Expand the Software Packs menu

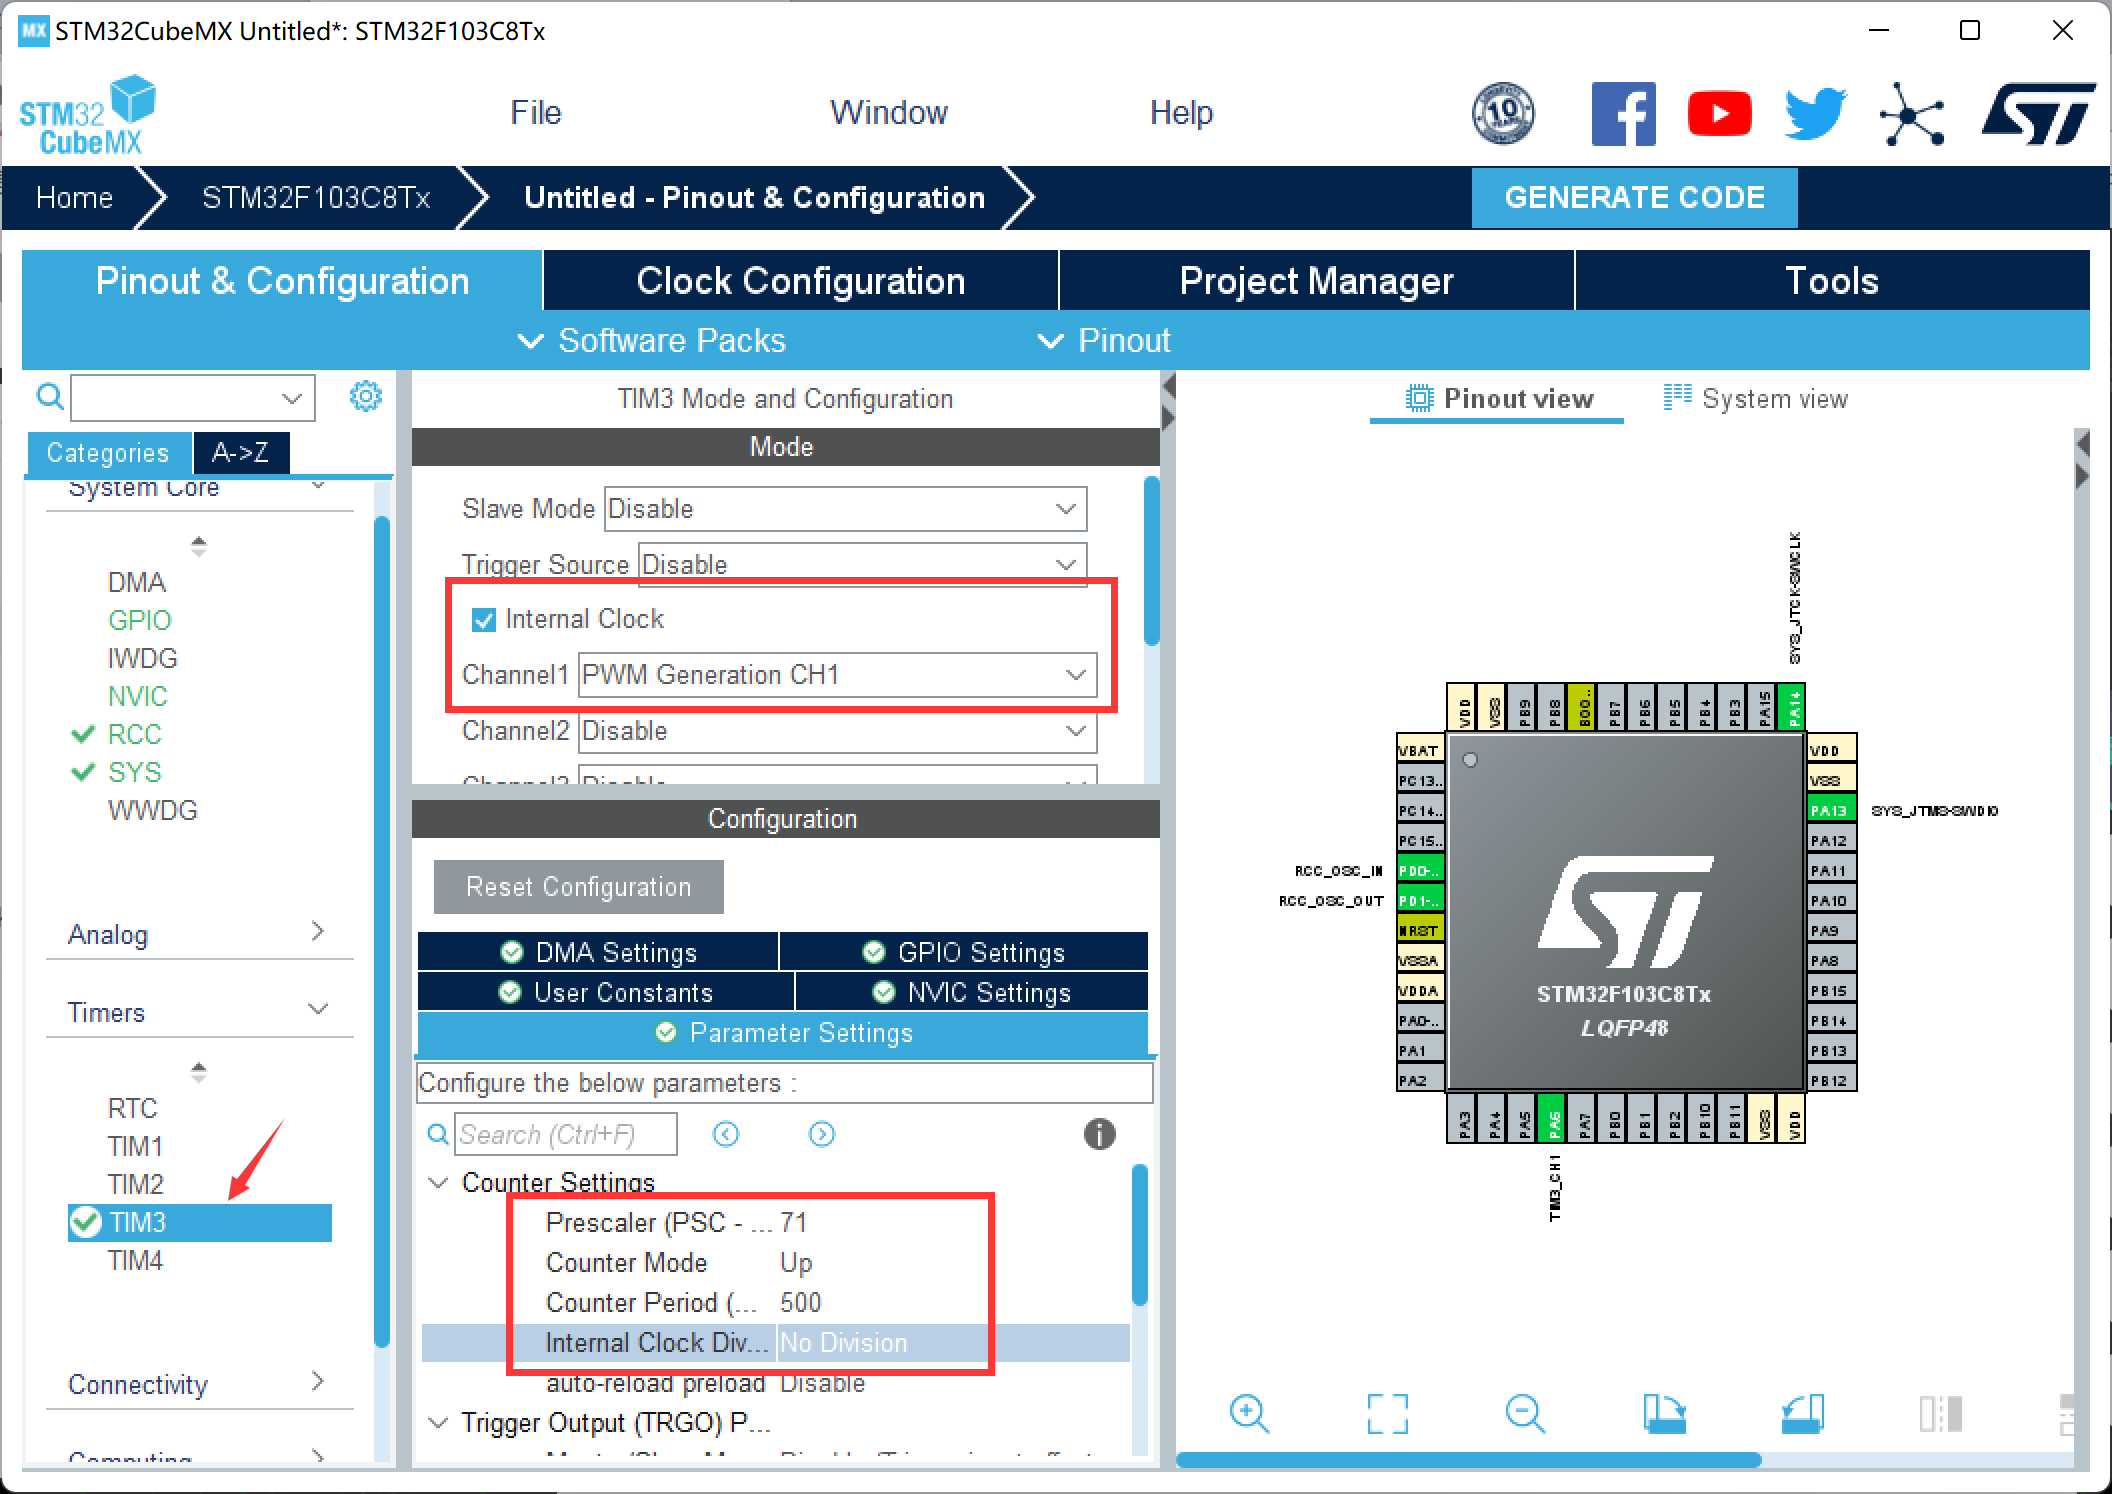[x=651, y=341]
